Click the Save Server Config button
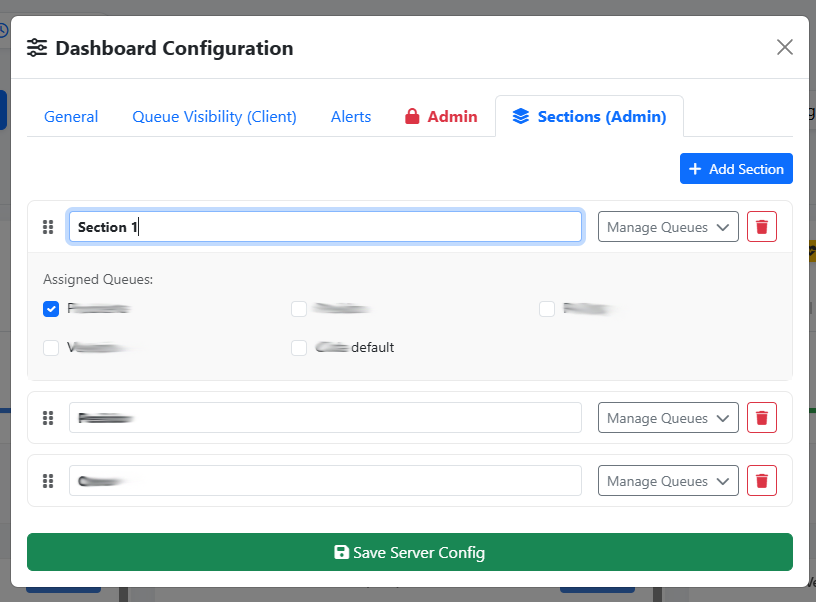Screen dimensions: 816x602 pos(410,552)
